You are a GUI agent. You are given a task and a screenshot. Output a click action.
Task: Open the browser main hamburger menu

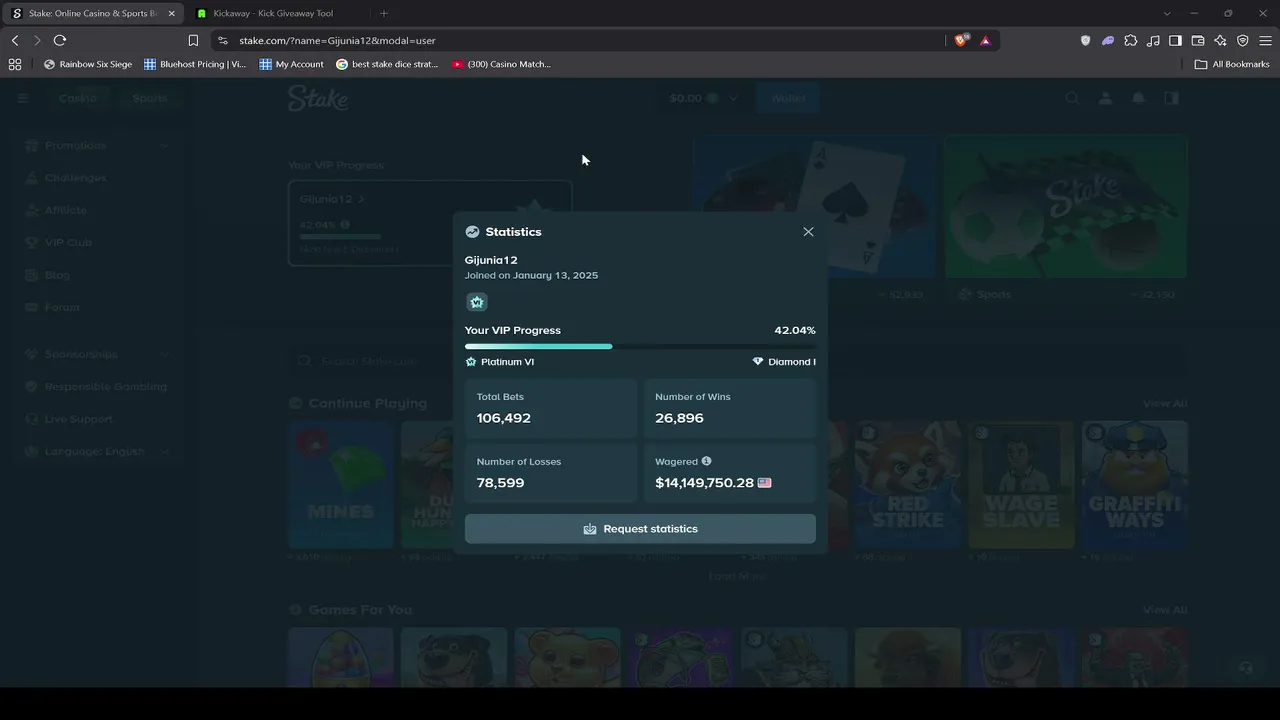point(1265,40)
